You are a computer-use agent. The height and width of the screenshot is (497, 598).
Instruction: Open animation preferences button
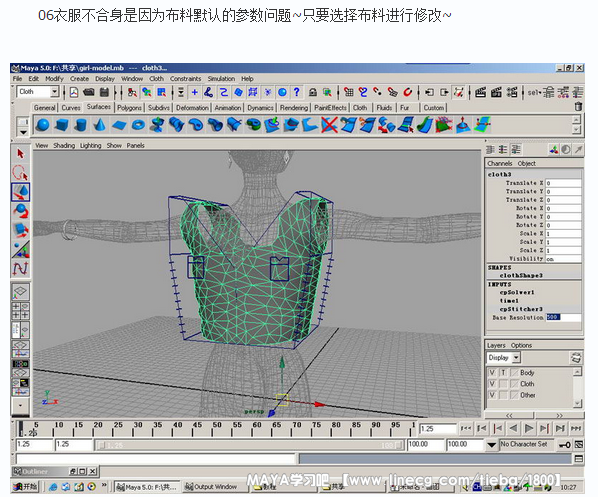[579, 444]
